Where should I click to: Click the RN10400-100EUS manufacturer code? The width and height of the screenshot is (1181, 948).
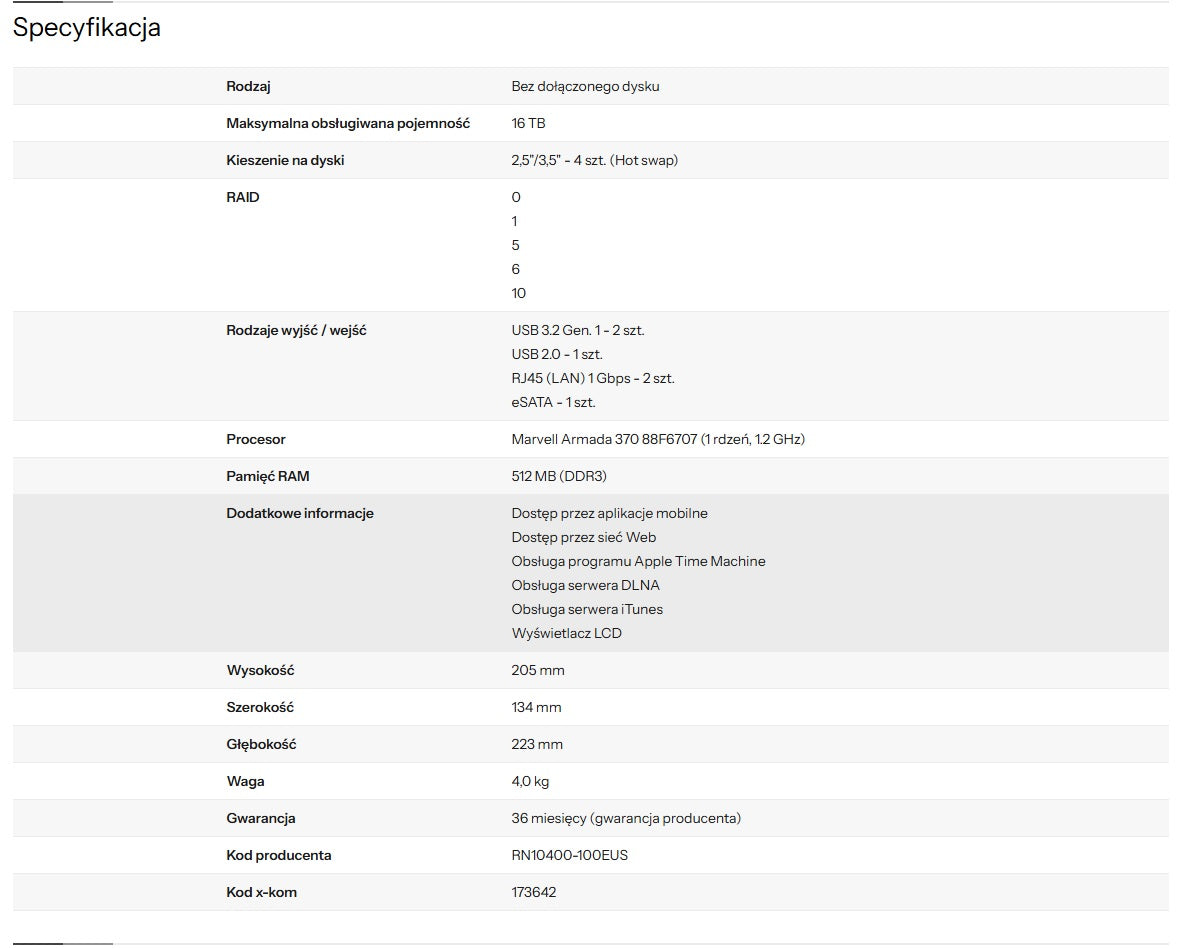pyautogui.click(x=569, y=855)
